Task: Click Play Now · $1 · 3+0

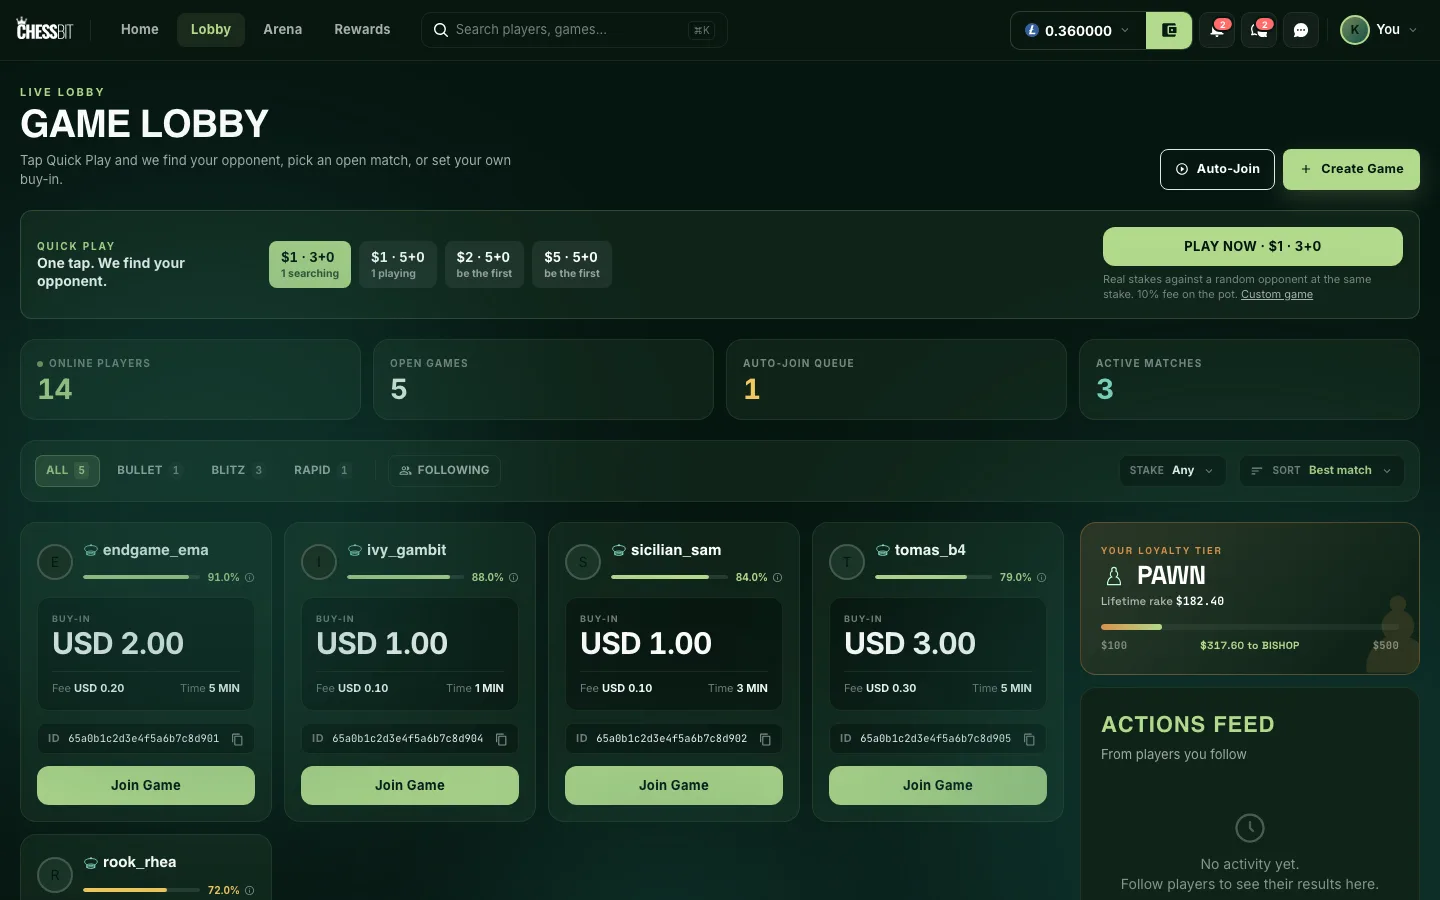Action: click(1252, 246)
